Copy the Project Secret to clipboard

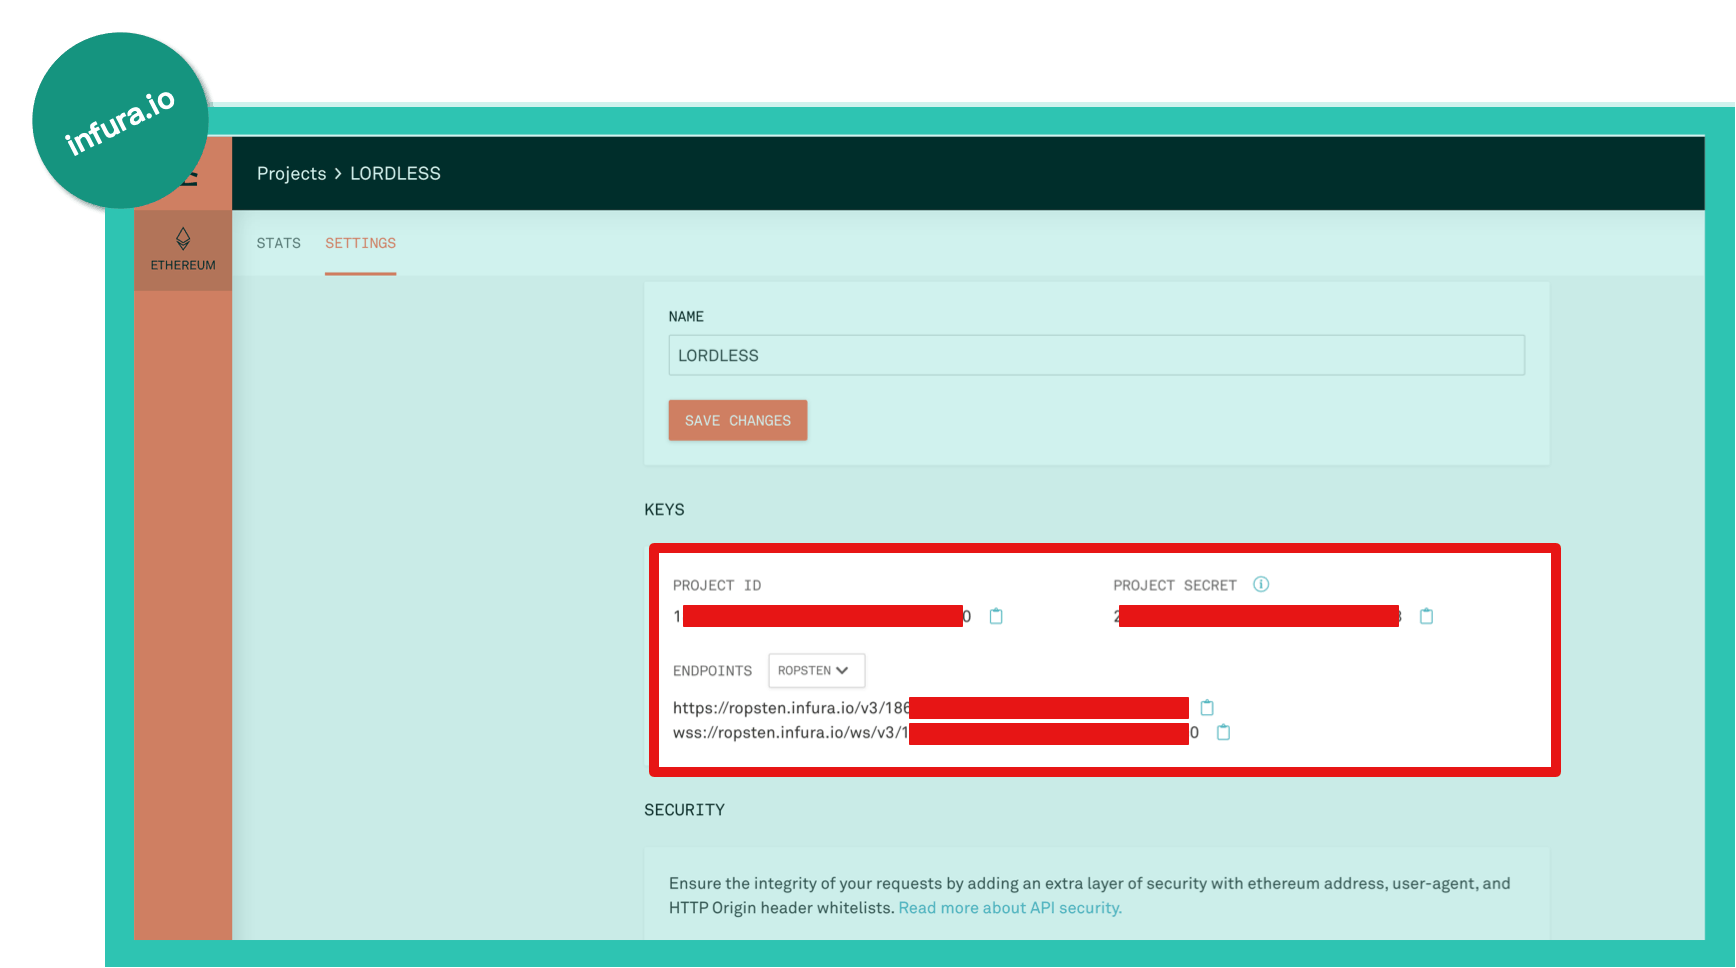(1427, 616)
